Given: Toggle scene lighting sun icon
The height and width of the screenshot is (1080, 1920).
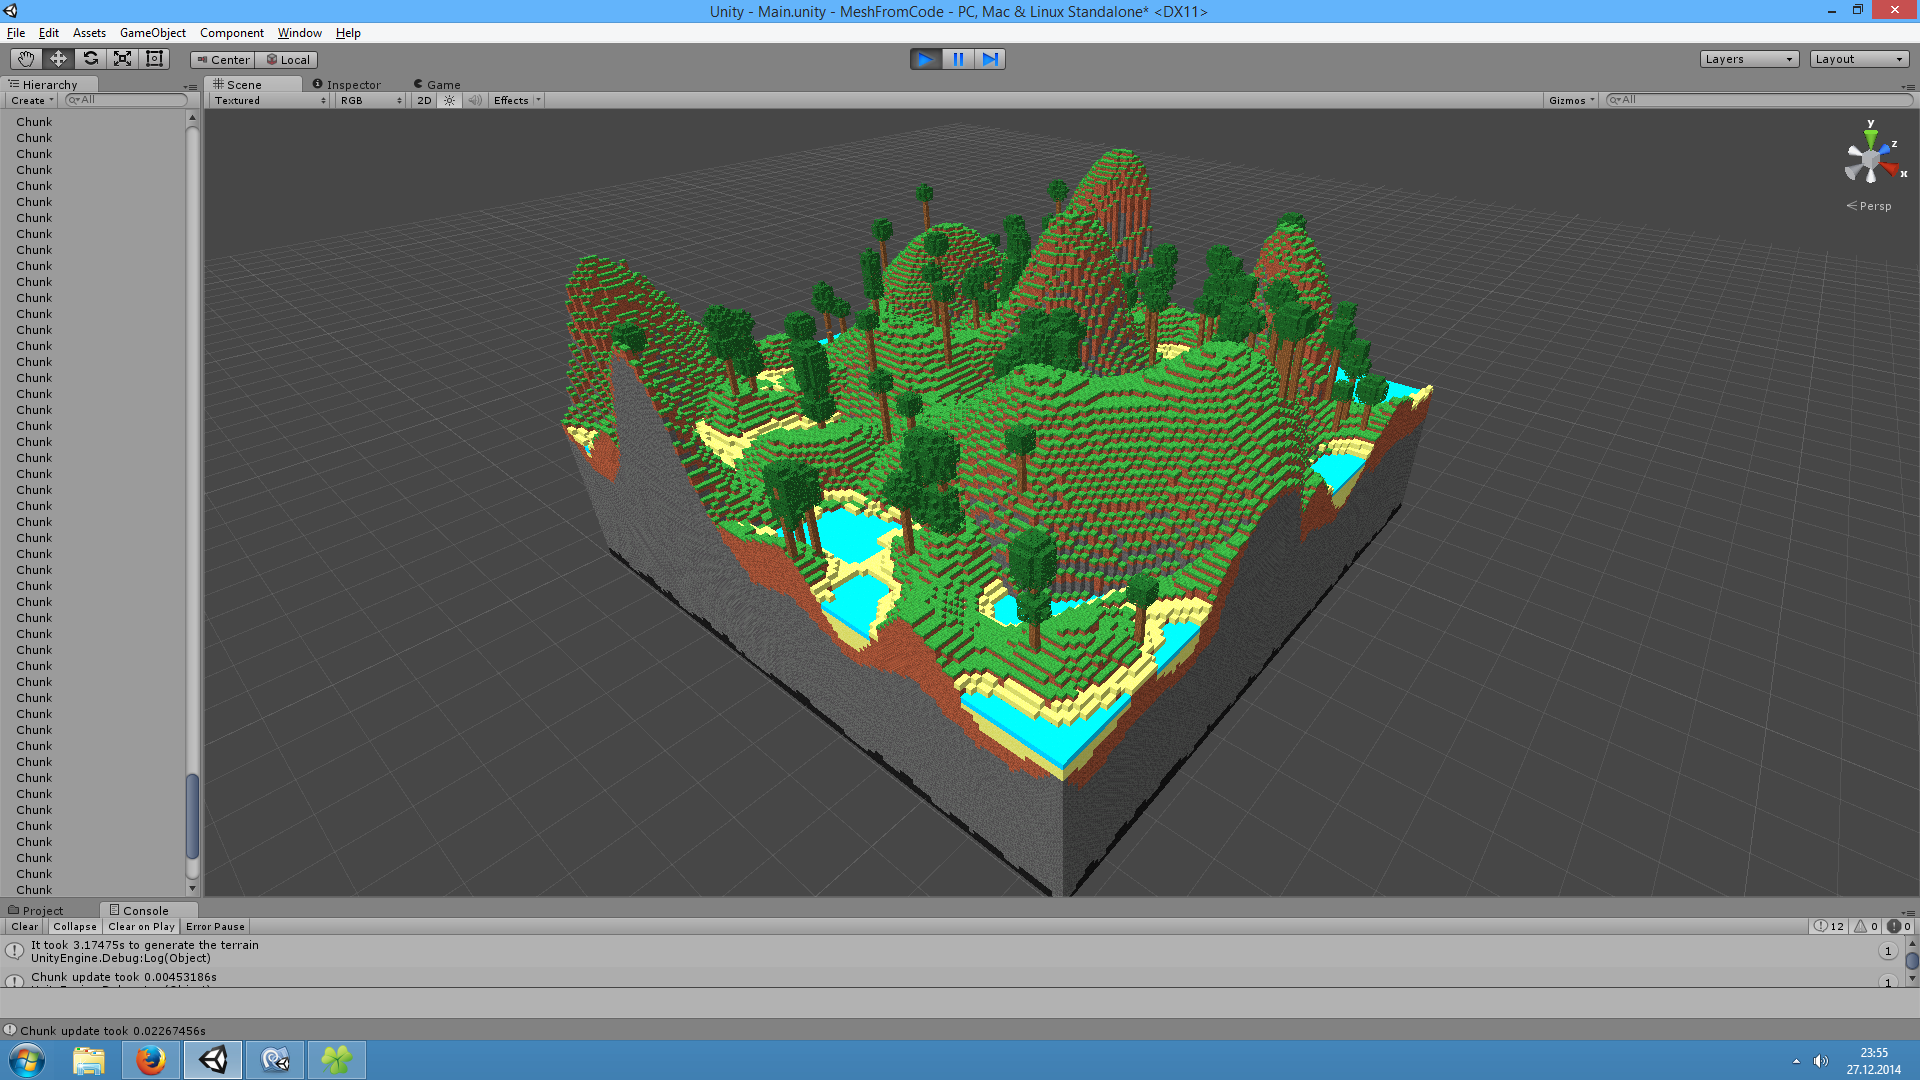Looking at the screenshot, I should pos(449,100).
